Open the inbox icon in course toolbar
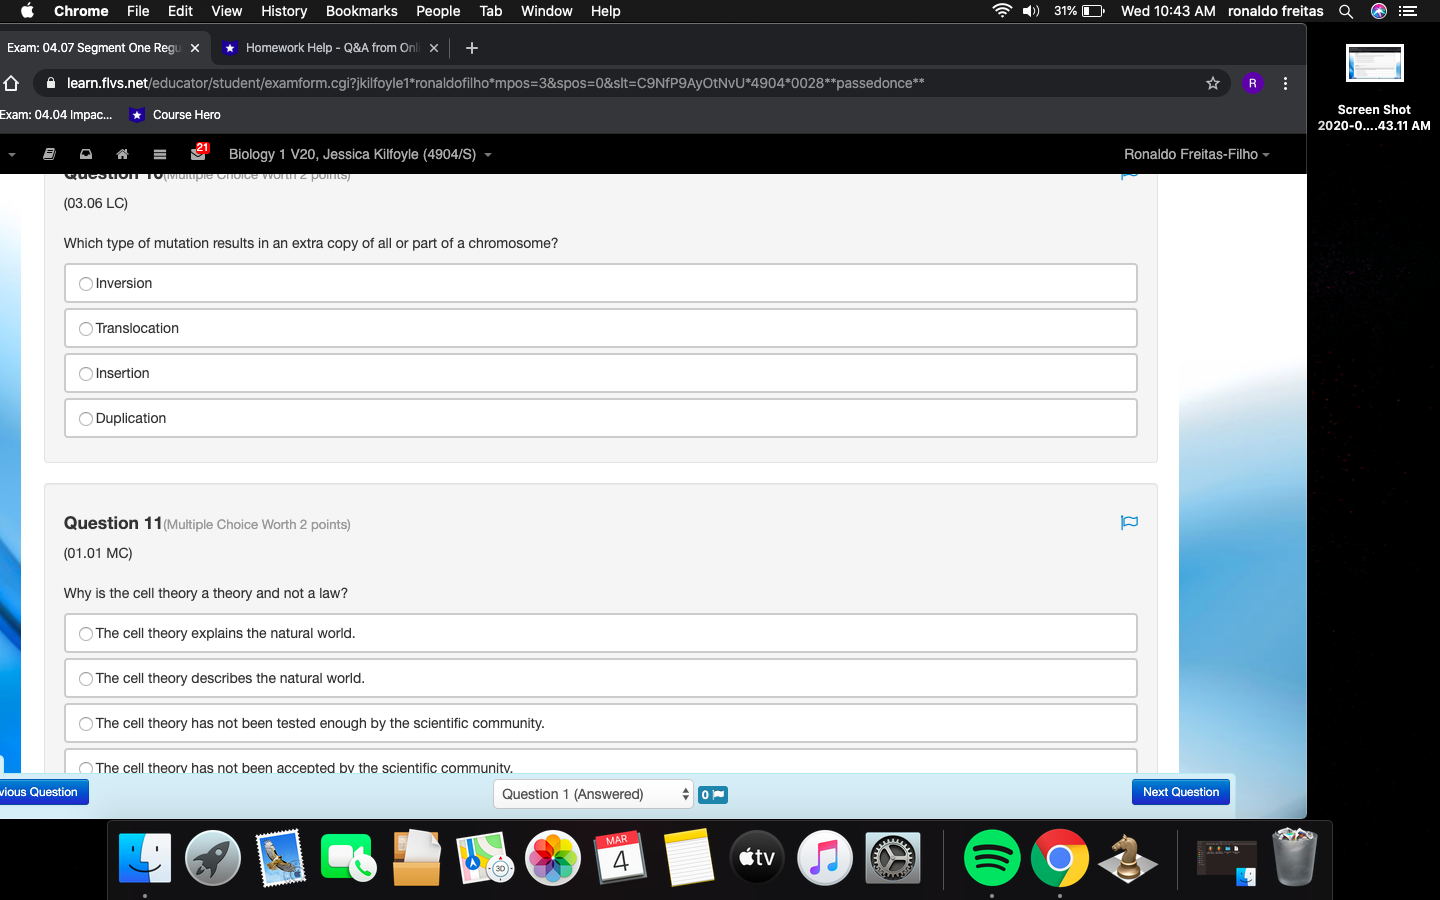The height and width of the screenshot is (900, 1440). [85, 154]
